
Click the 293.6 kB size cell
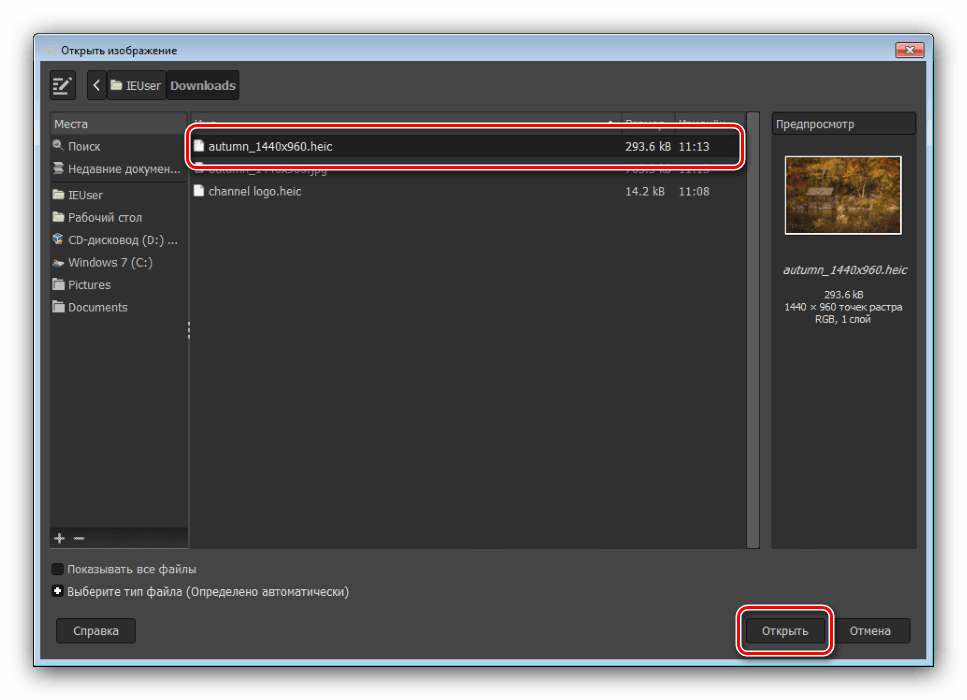(x=648, y=146)
